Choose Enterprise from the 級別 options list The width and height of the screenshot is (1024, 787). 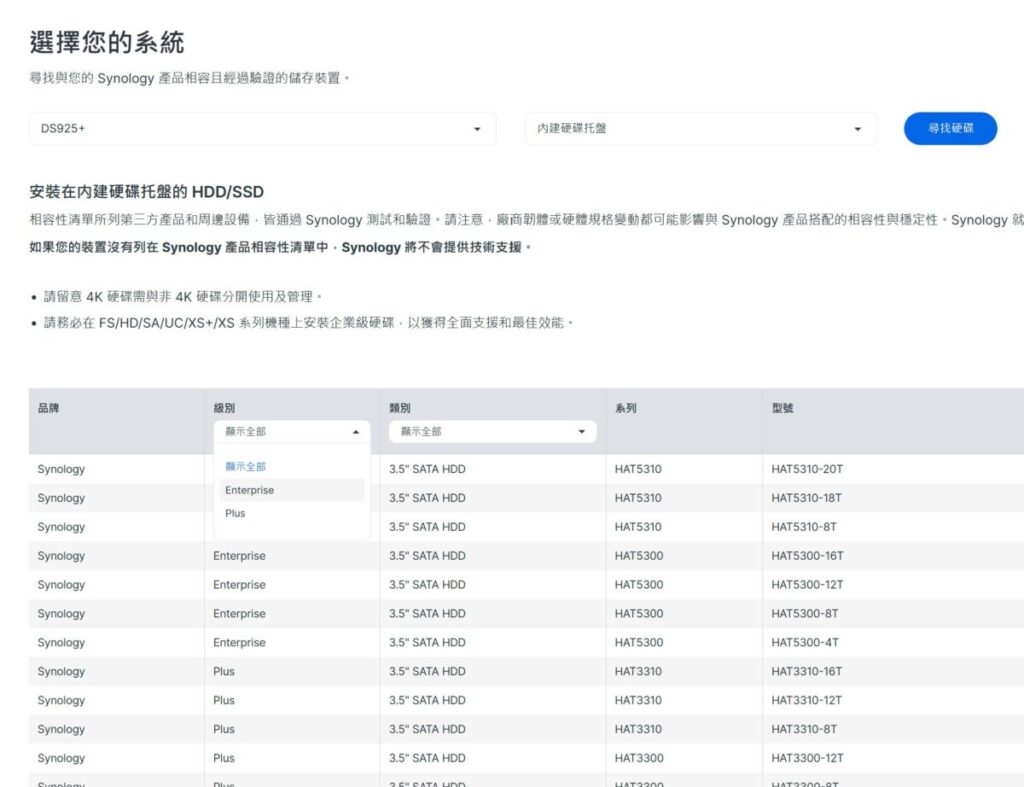tap(292, 490)
